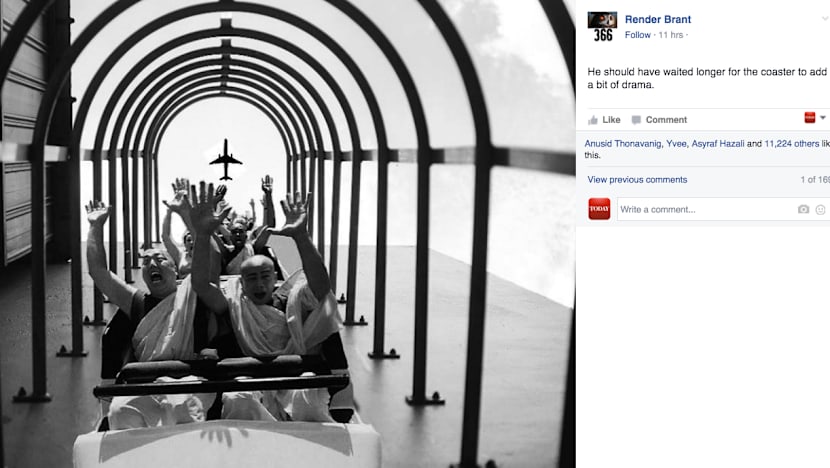Open Yvee's profile link
The width and height of the screenshot is (830, 468).
point(676,143)
